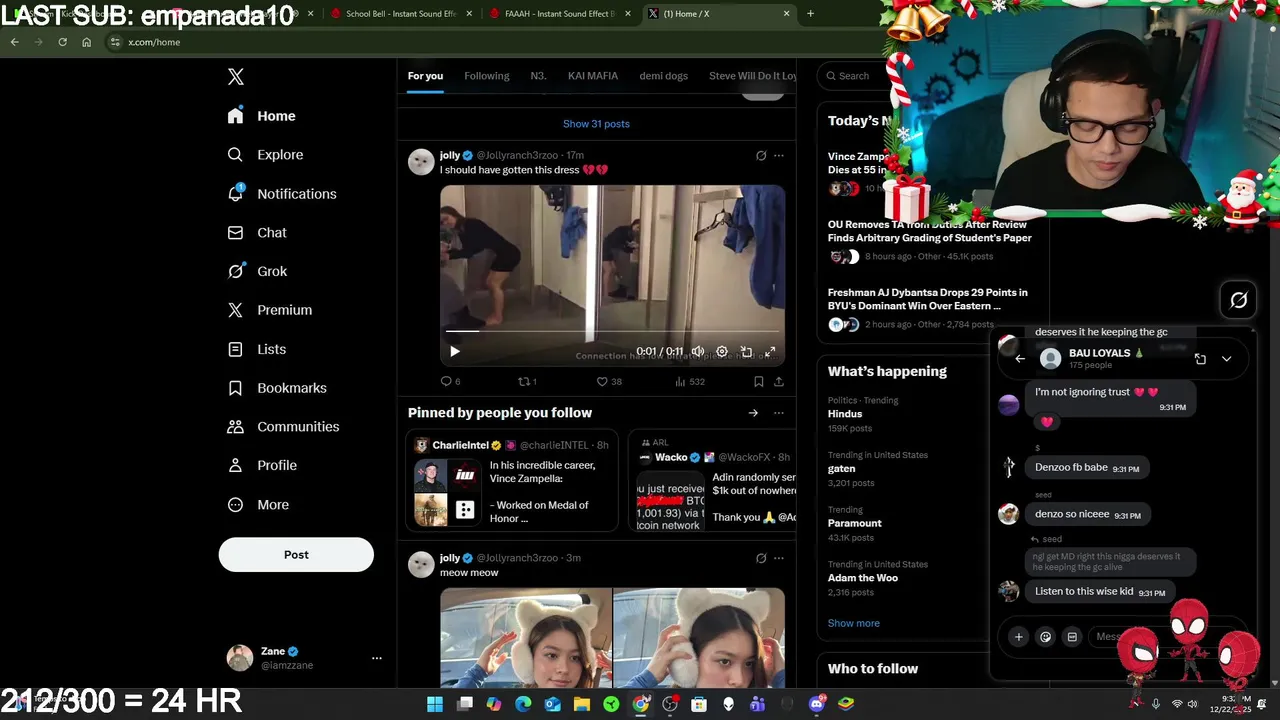Open emoji picker in chat
Screen dimensions: 1280x720
[x=1046, y=637]
